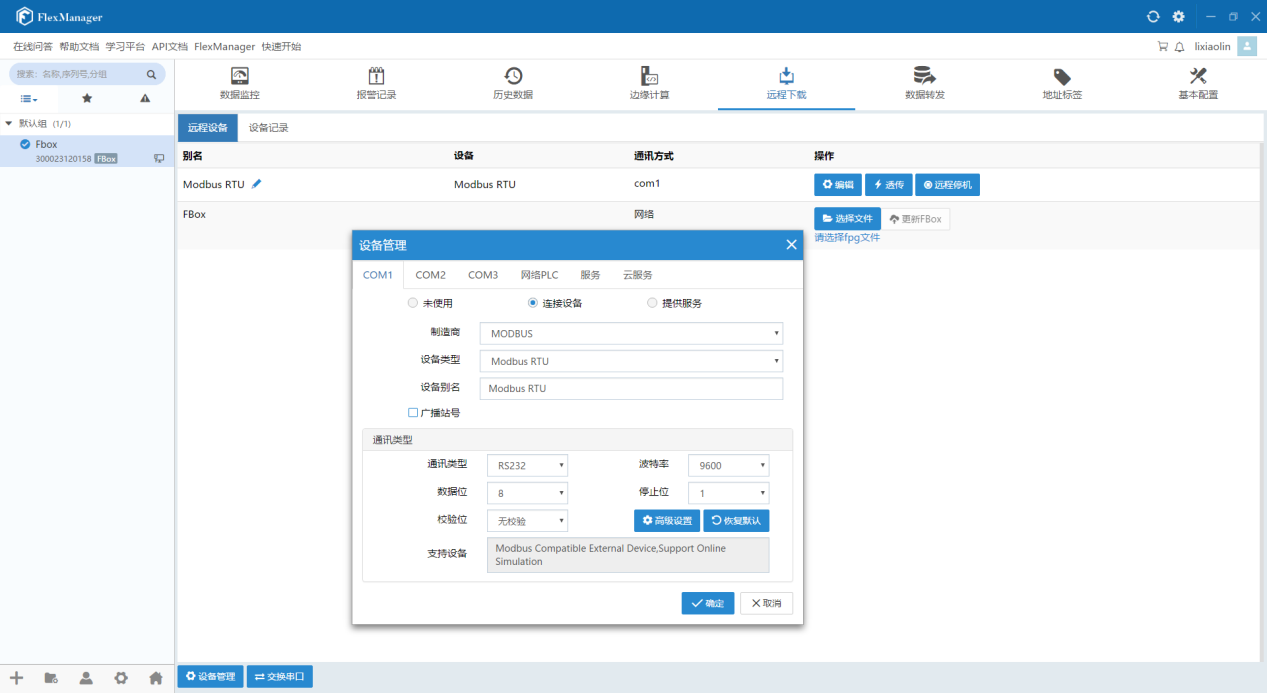The image size is (1267, 693).
Task: Open the 边缘计算 edge computing icon
Action: click(x=649, y=77)
